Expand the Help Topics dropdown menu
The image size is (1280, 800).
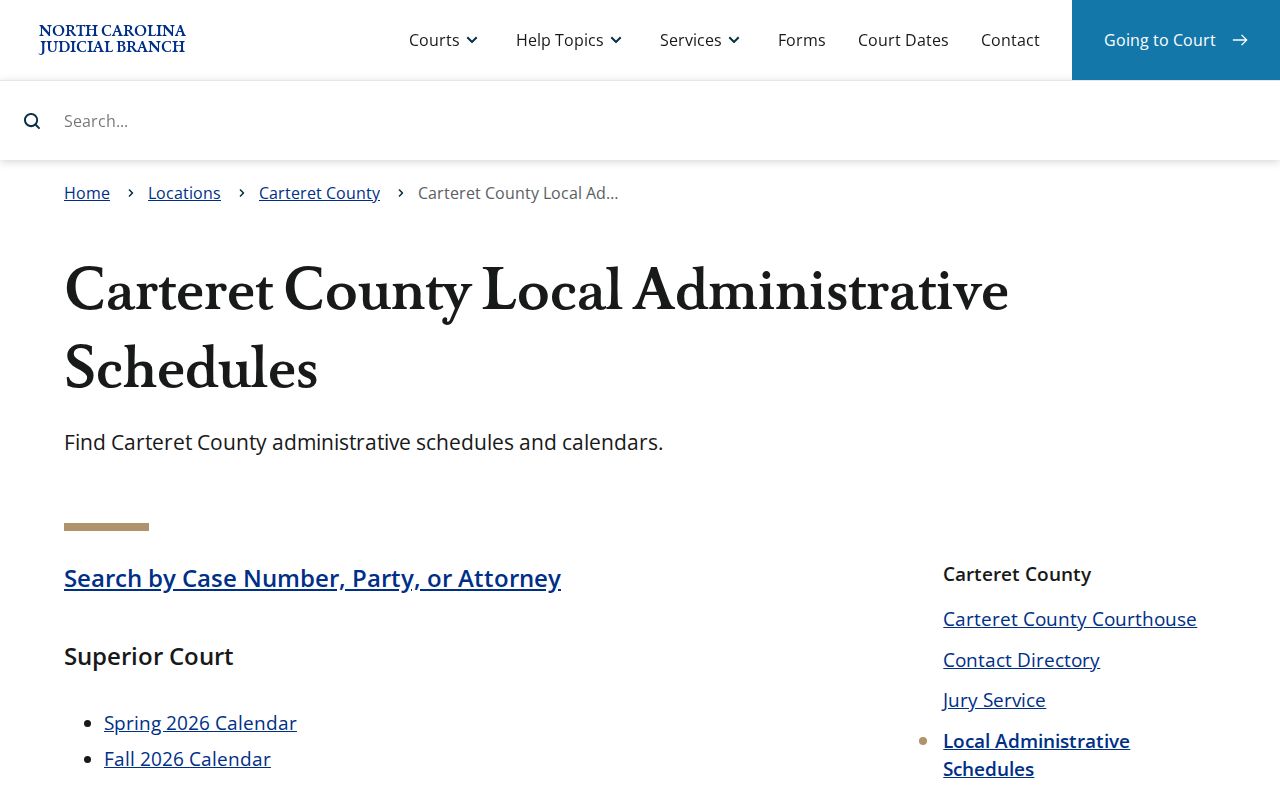pyautogui.click(x=569, y=40)
